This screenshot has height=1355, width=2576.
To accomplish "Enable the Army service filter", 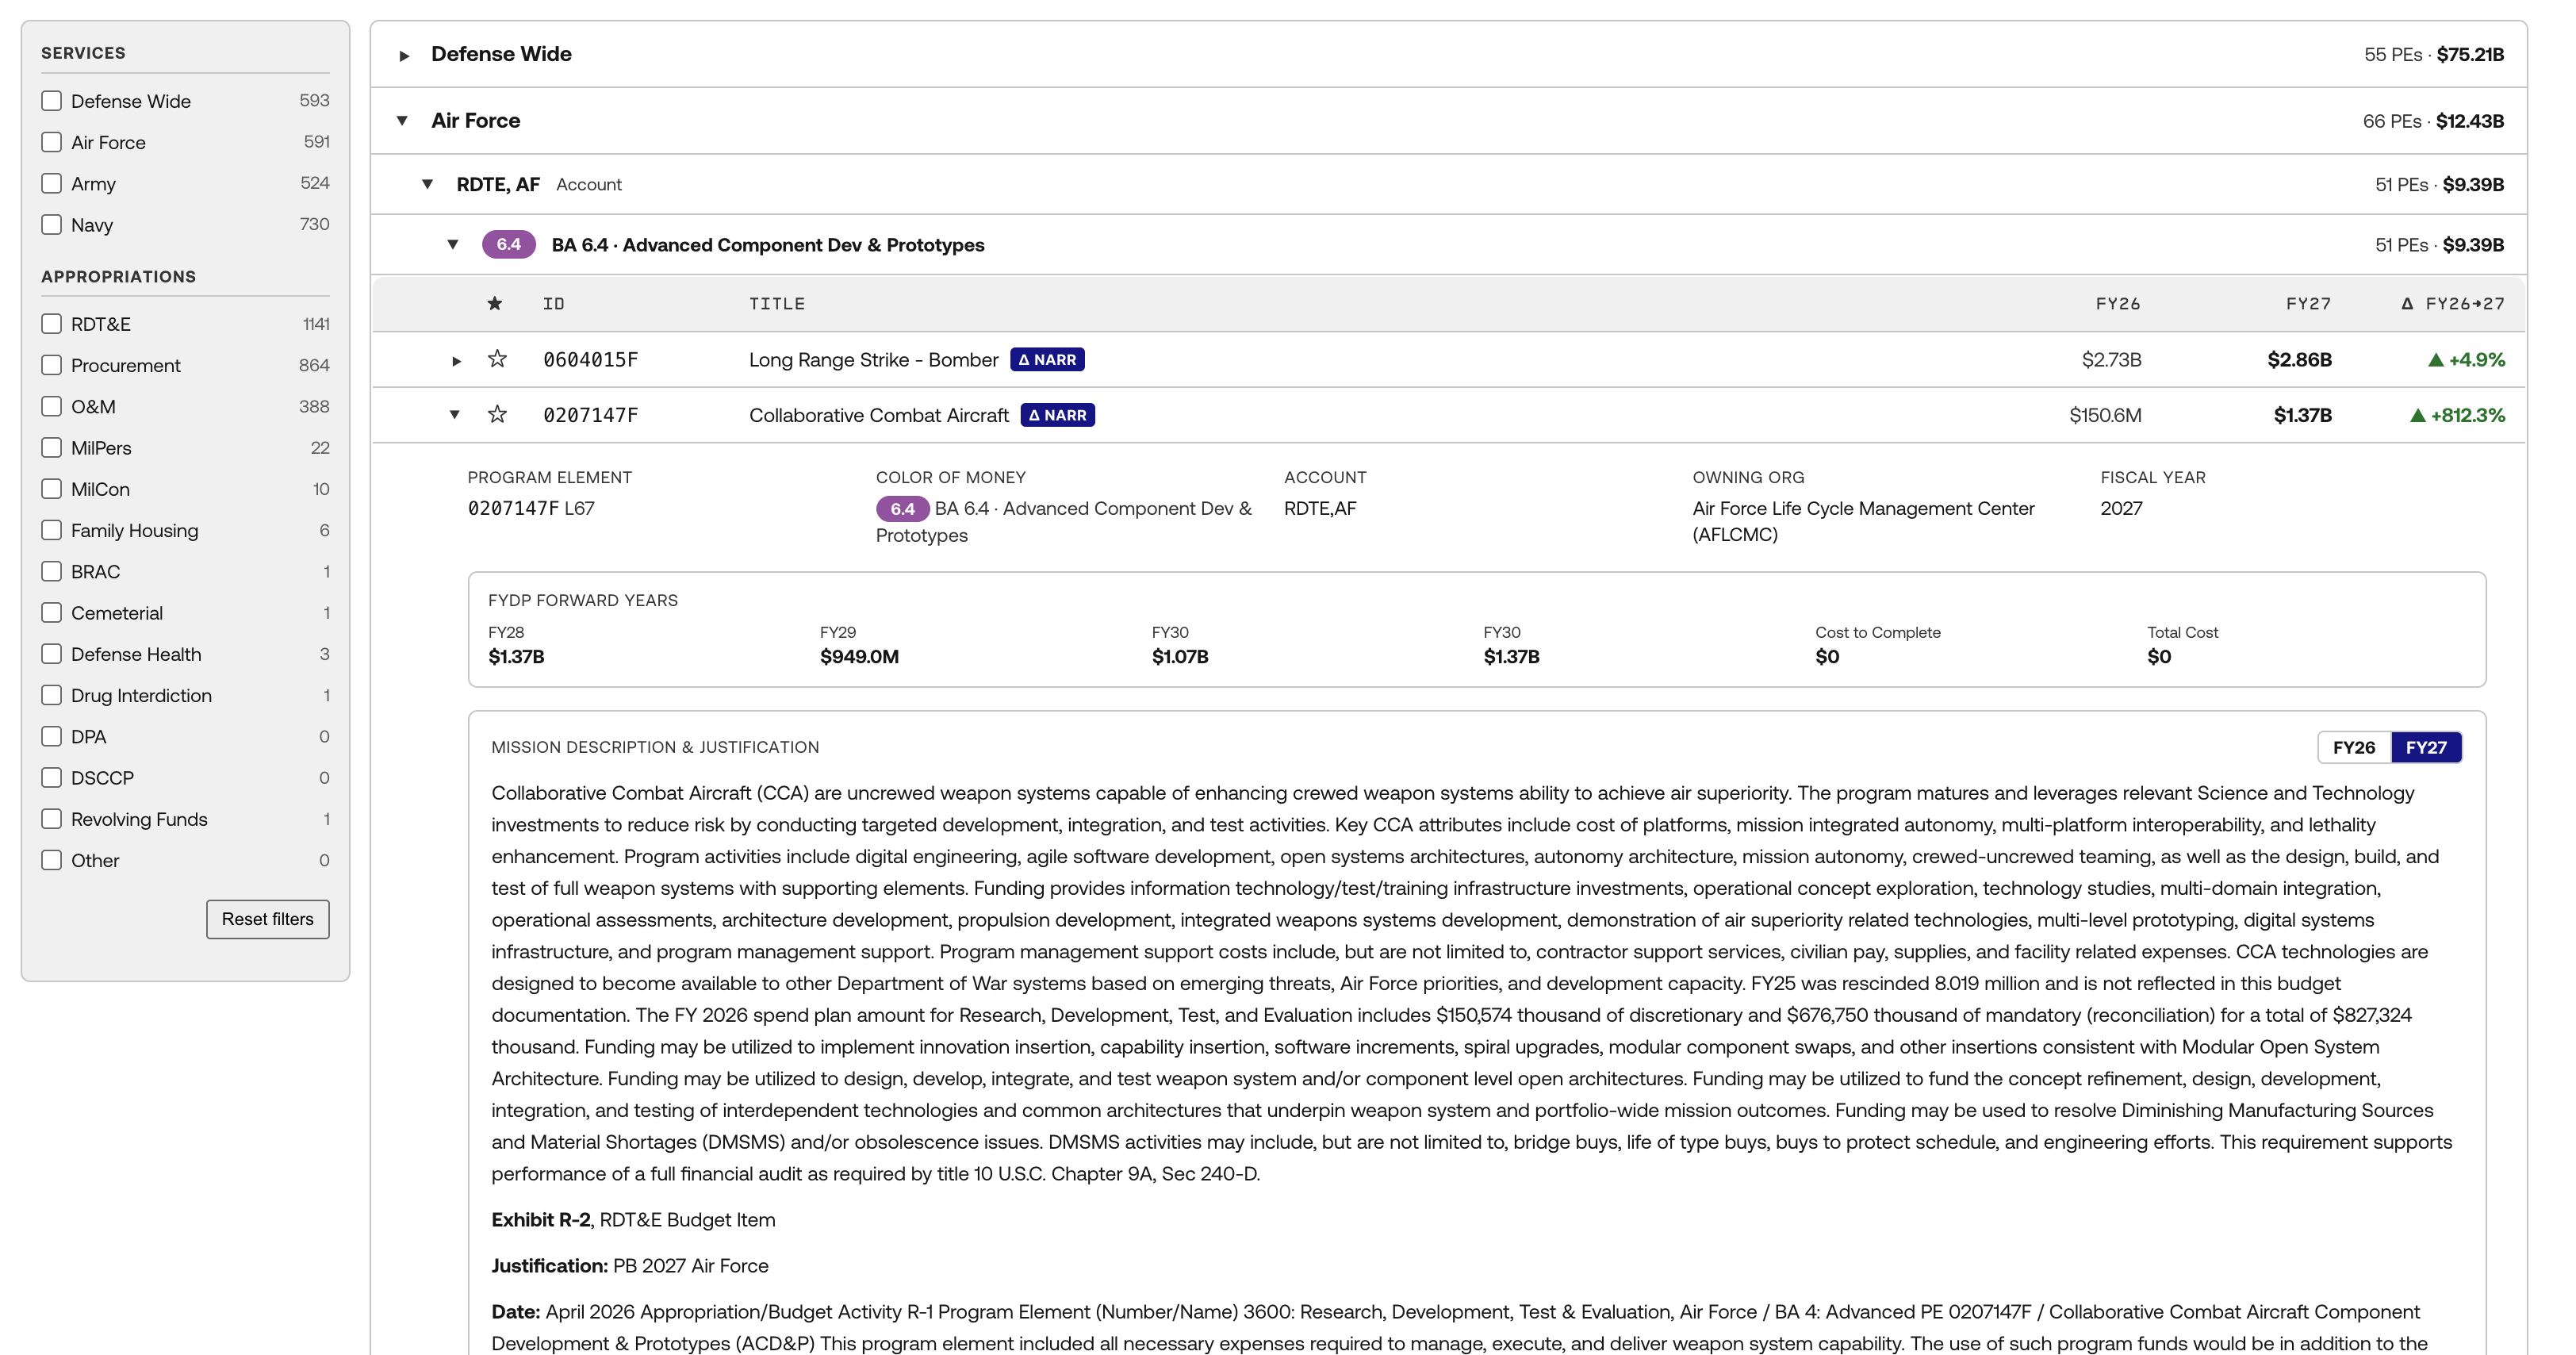I will pyautogui.click(x=52, y=183).
